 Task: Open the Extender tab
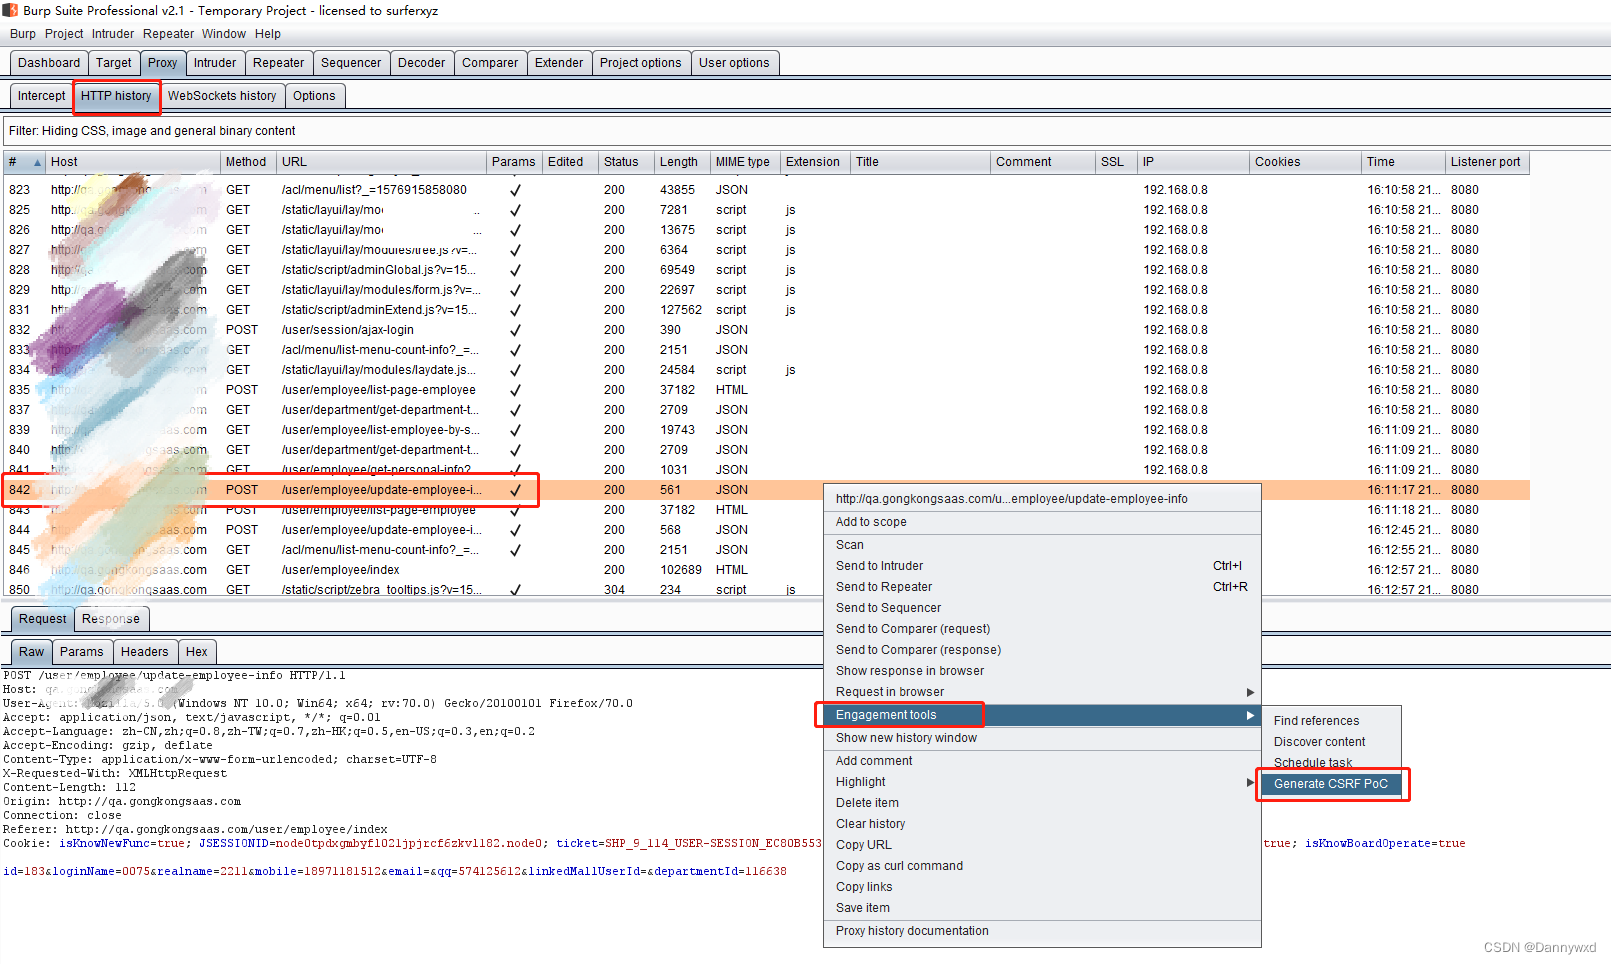(x=559, y=63)
